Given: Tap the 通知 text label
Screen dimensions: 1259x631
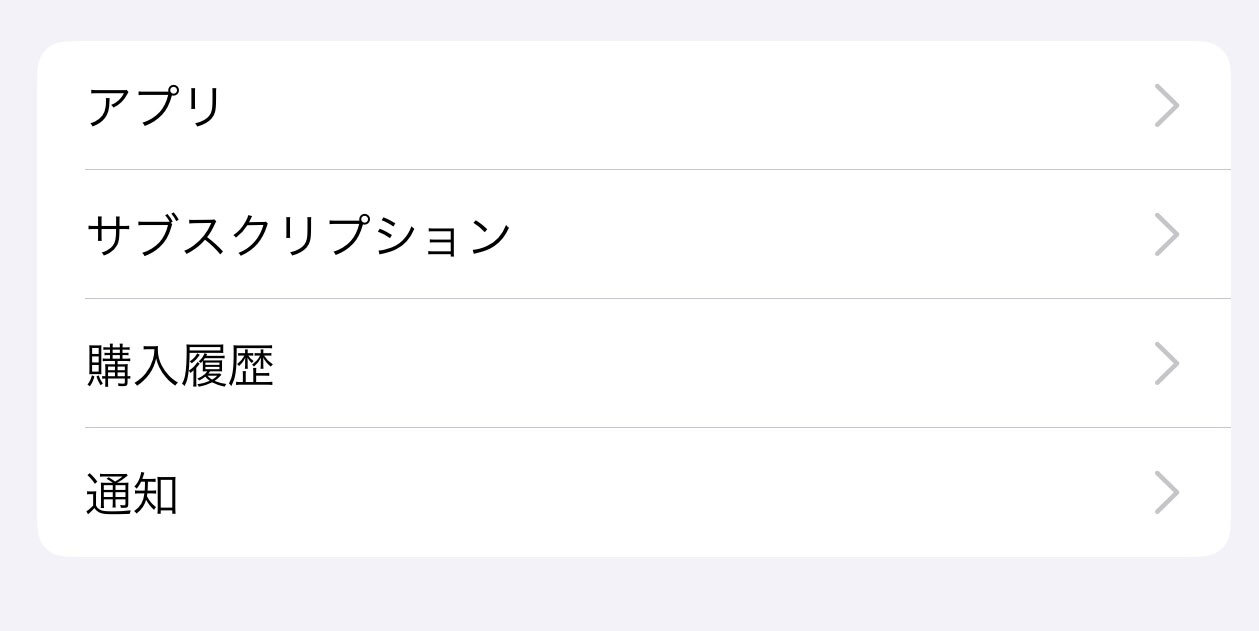Looking at the screenshot, I should (132, 494).
